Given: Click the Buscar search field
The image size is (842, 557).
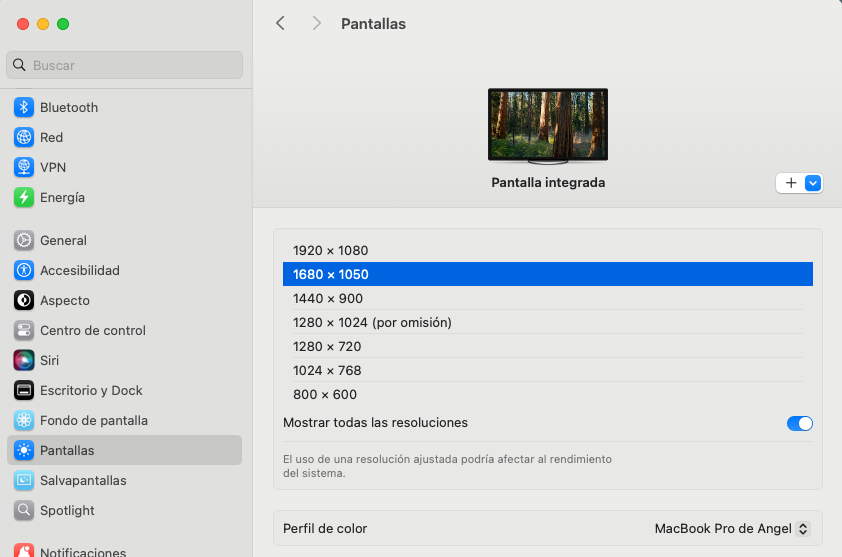Looking at the screenshot, I should click(125, 65).
